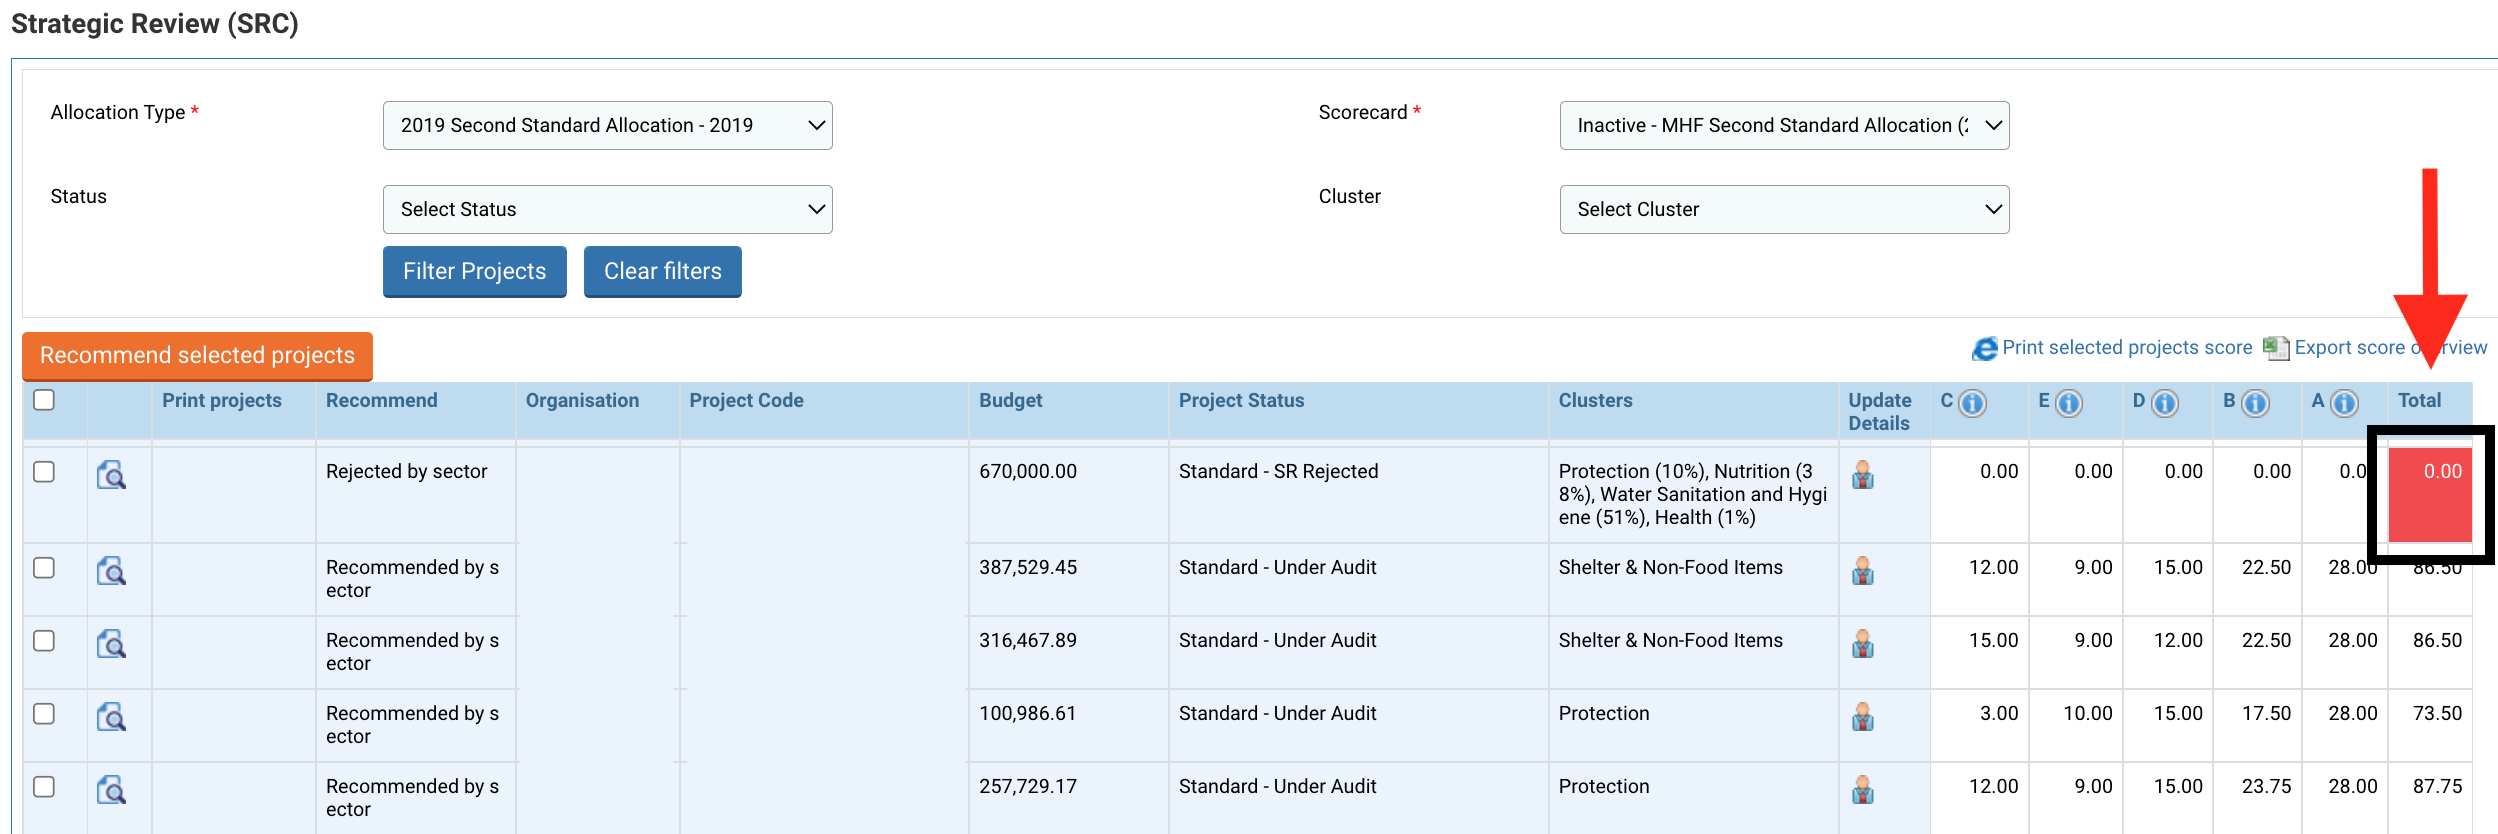Open preview icon for 100,986.61 budget project
Screen dimensions: 2498x834
coord(111,716)
